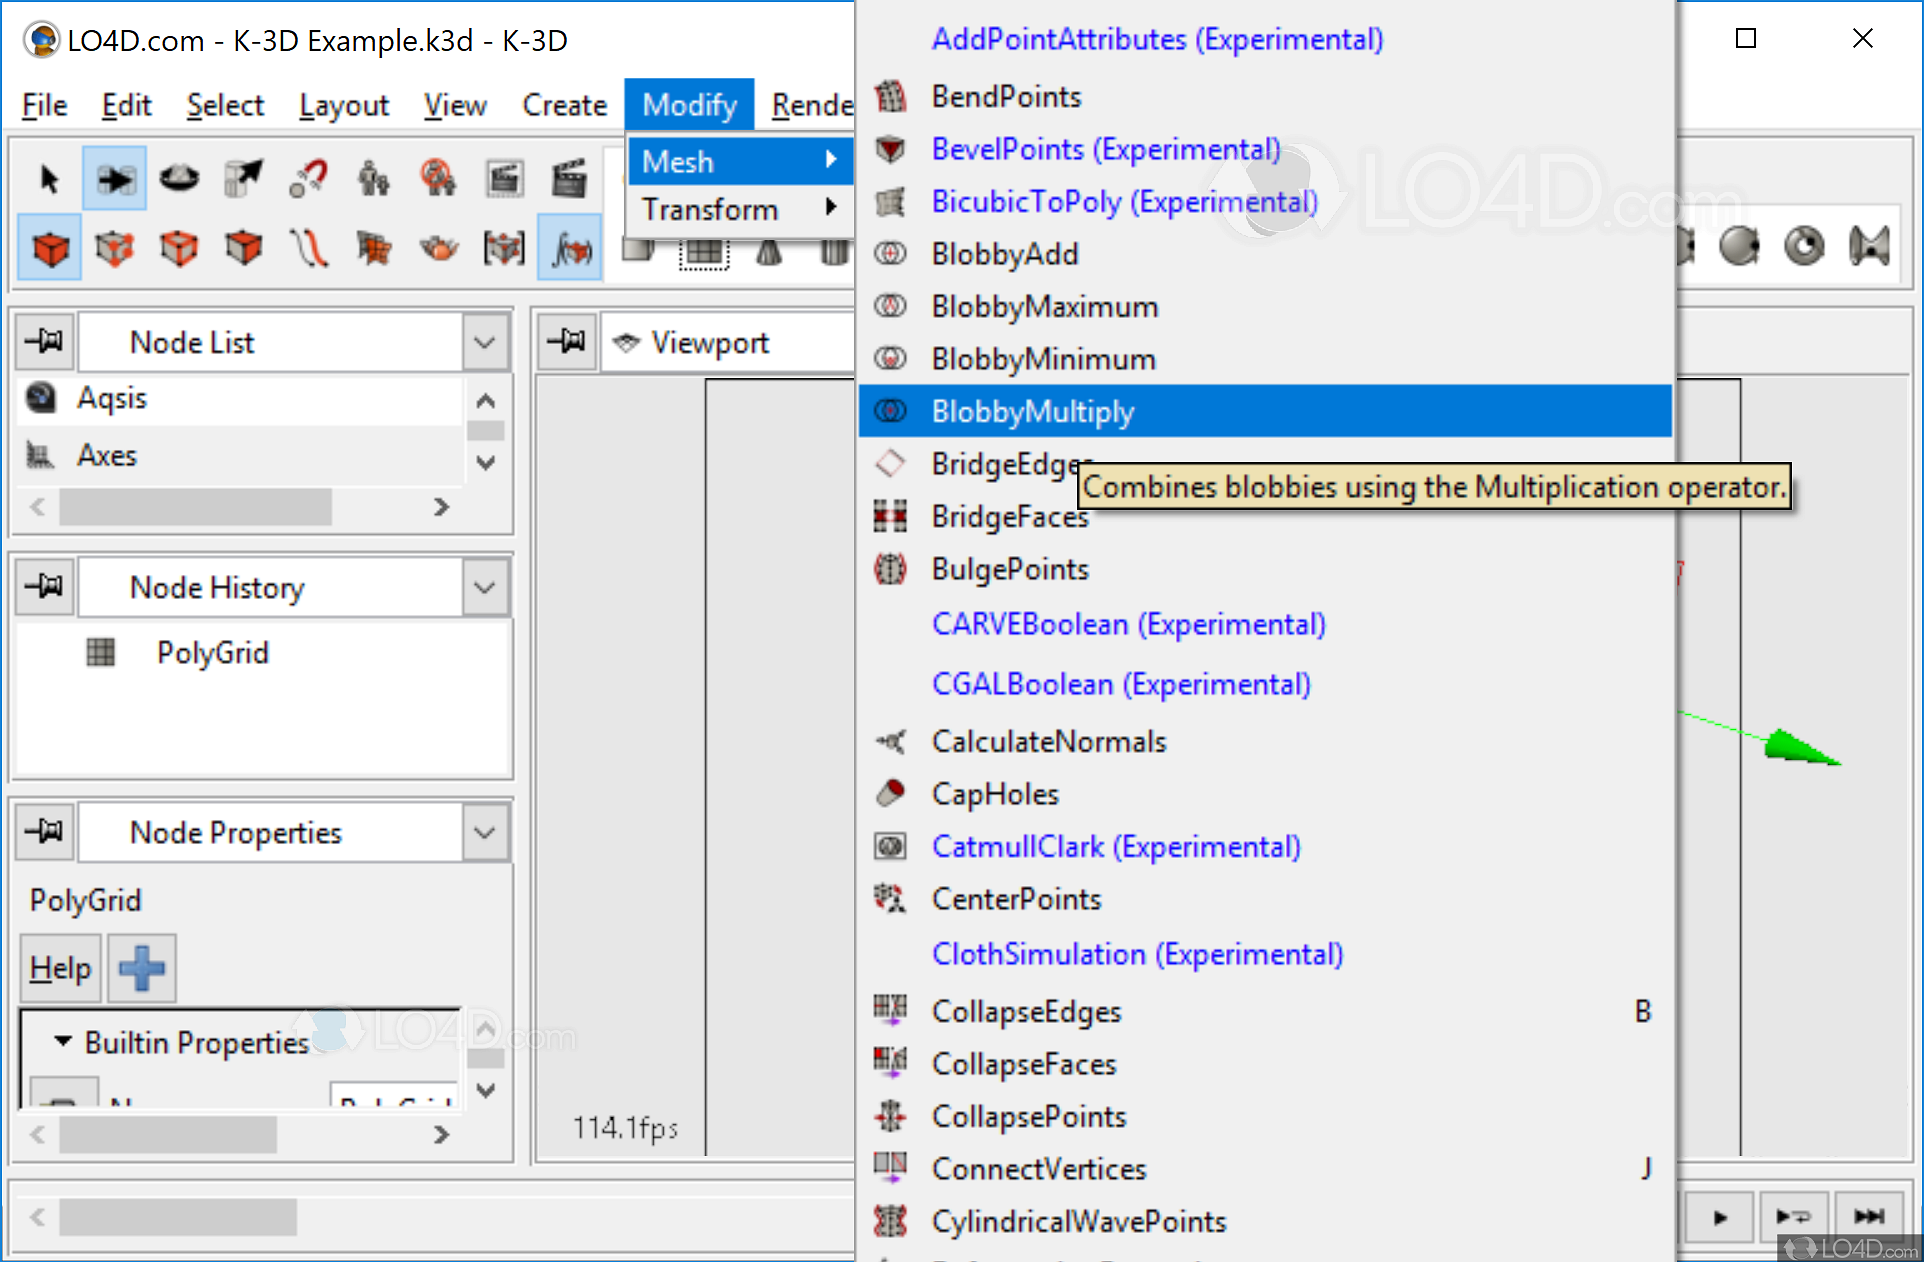This screenshot has width=1924, height=1262.
Task: Open the Node List panel dropdown
Action: point(485,342)
